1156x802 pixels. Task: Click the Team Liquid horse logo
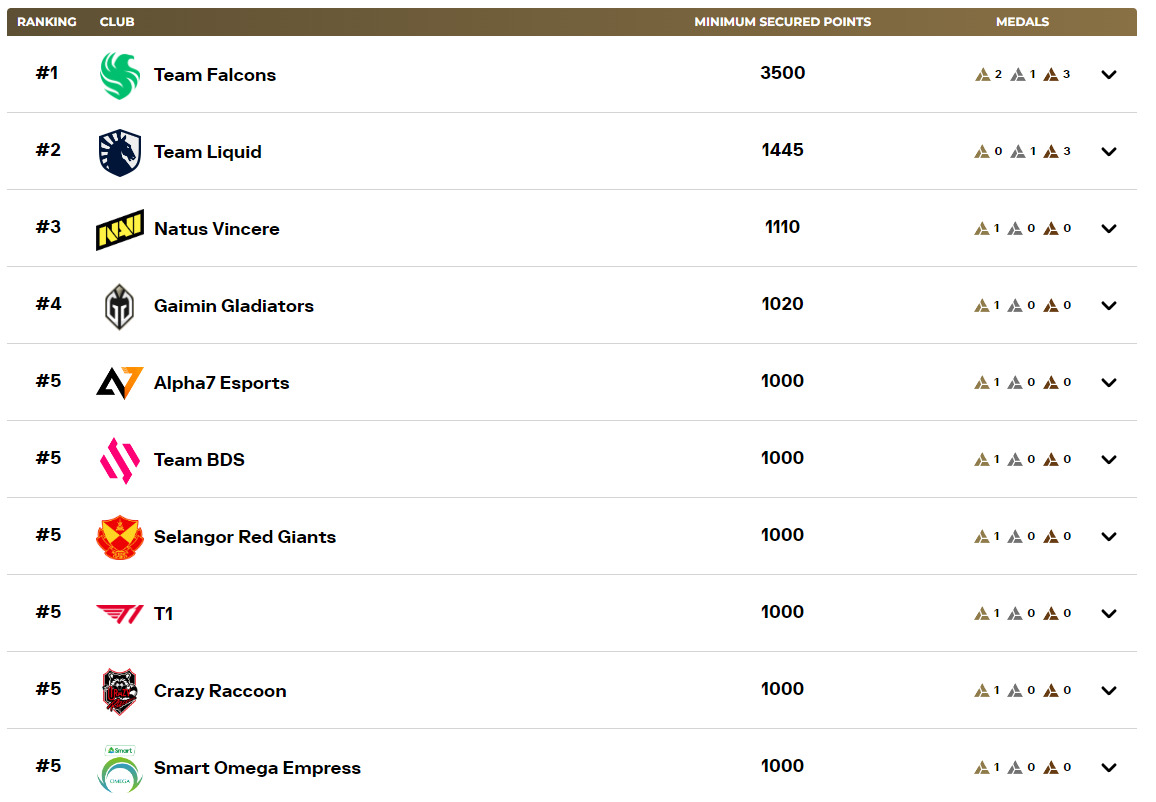click(120, 152)
